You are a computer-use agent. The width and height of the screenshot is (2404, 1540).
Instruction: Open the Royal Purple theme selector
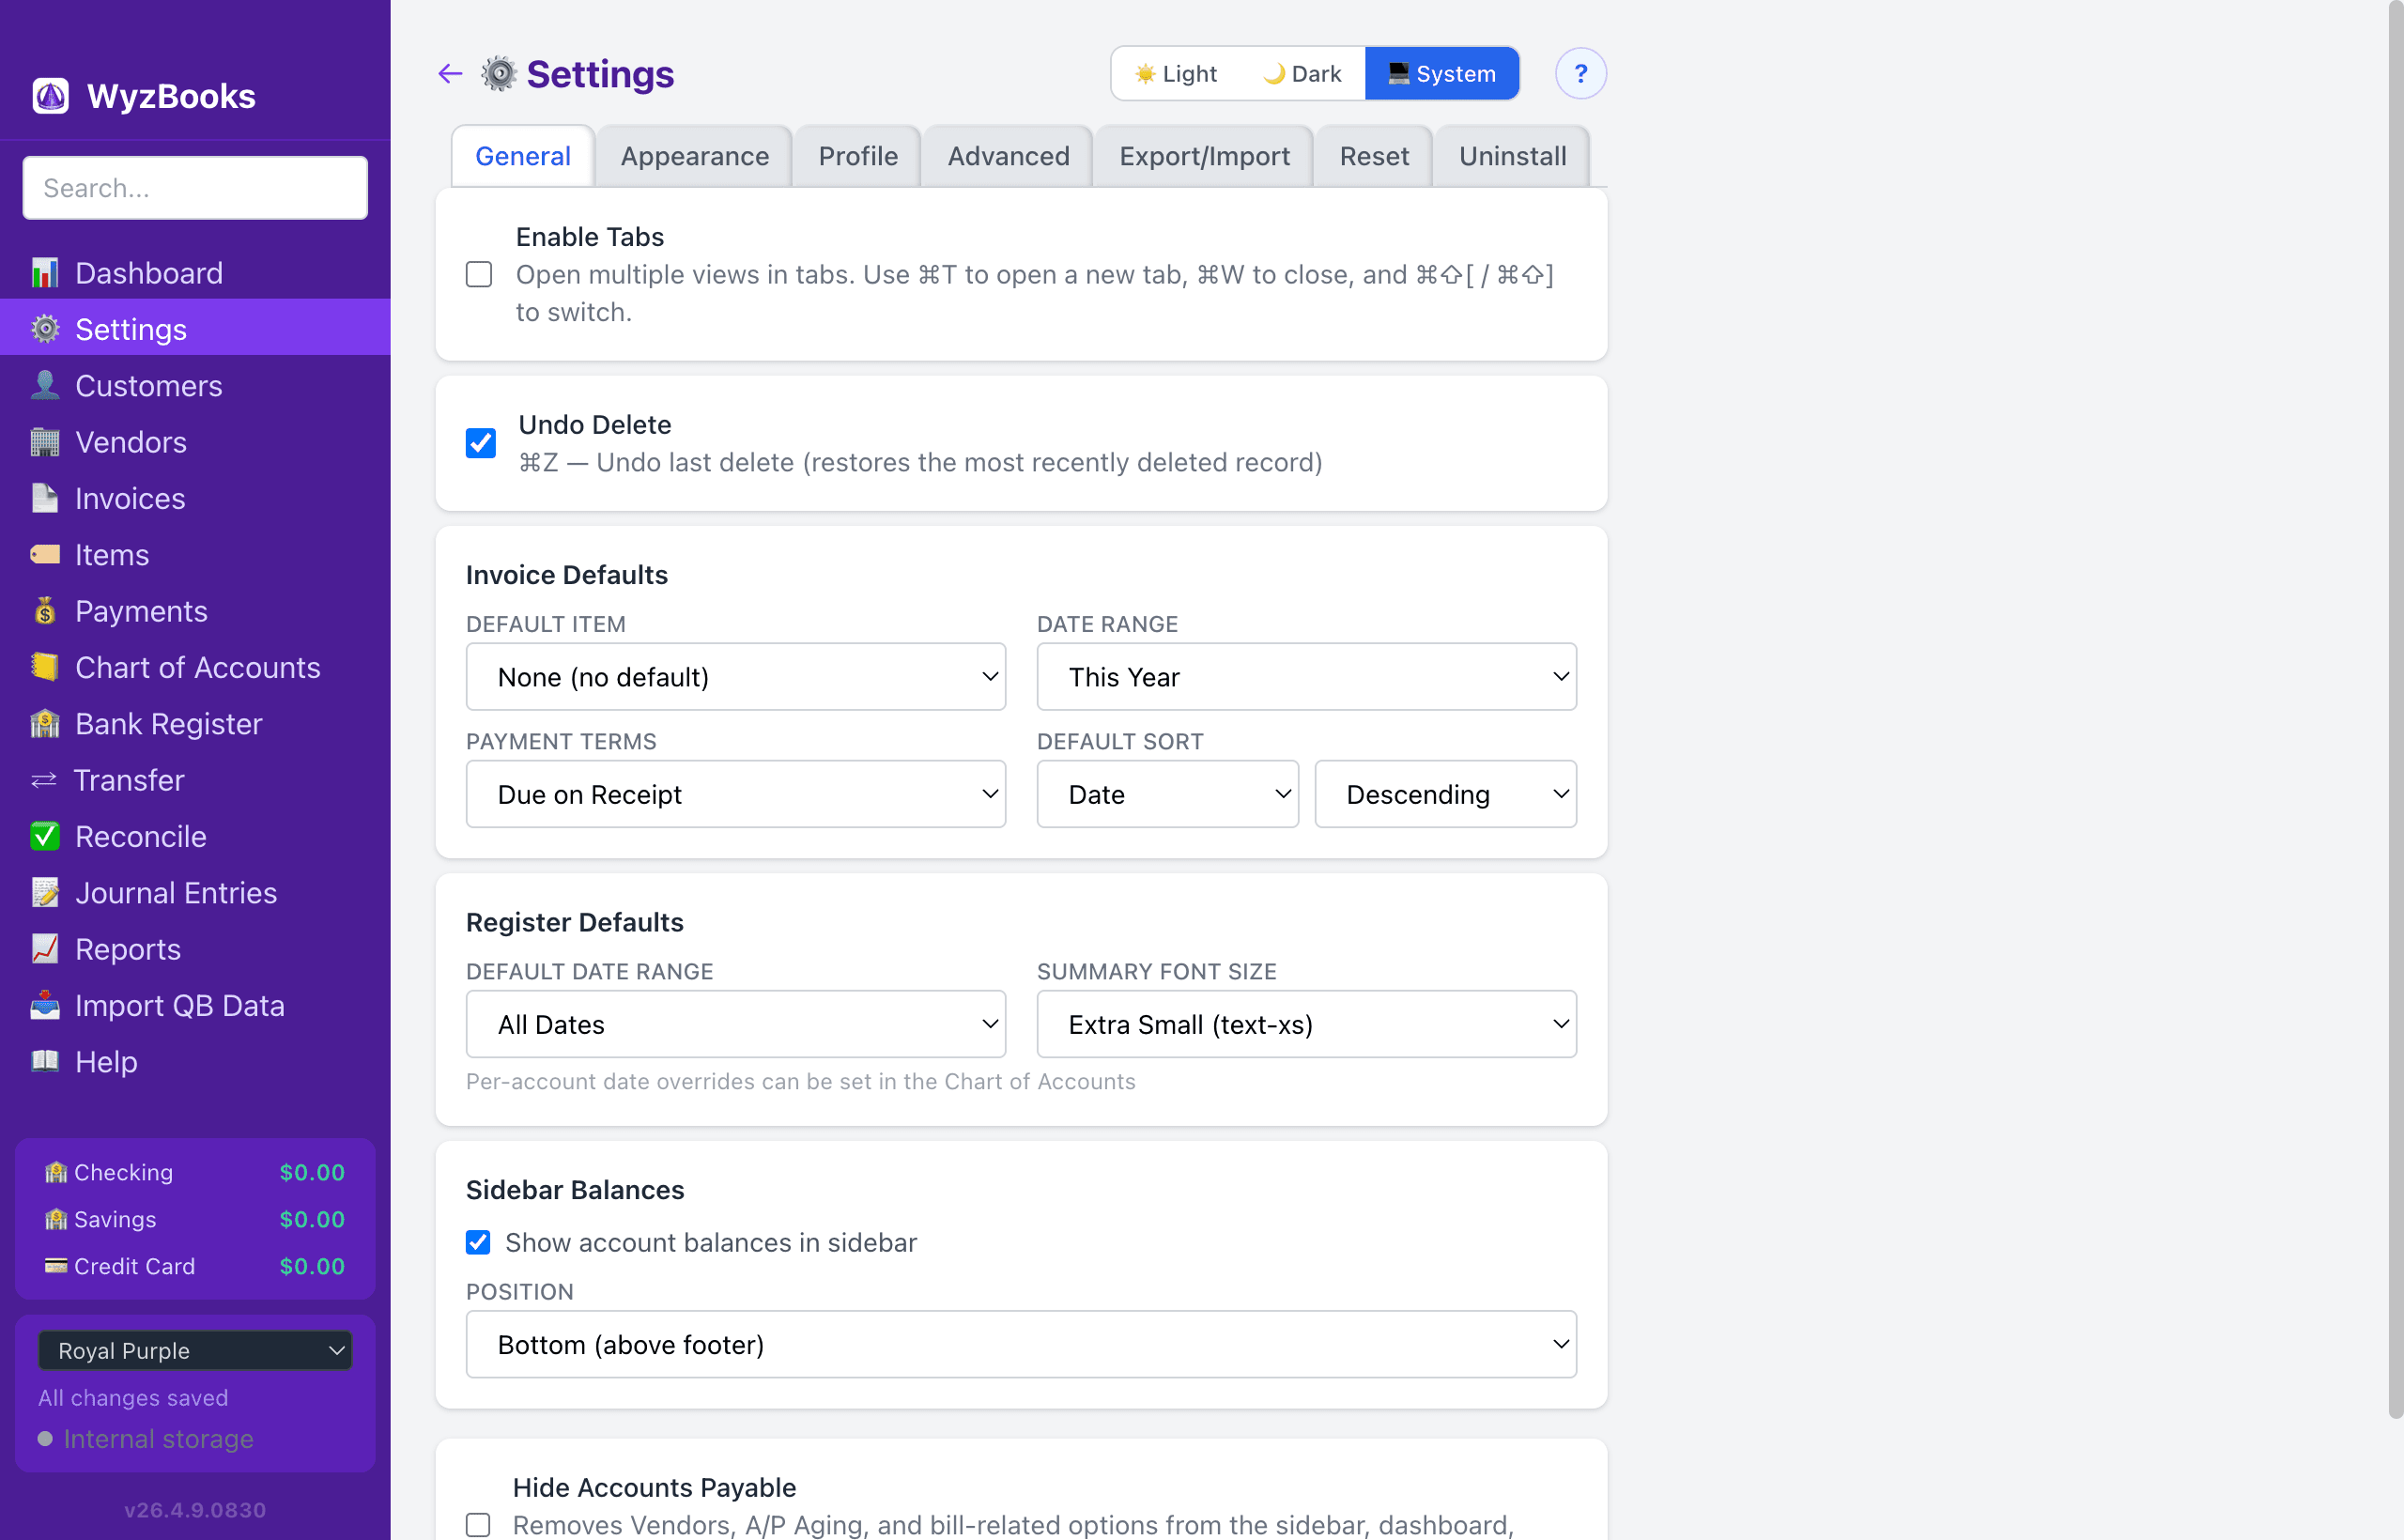pos(195,1350)
